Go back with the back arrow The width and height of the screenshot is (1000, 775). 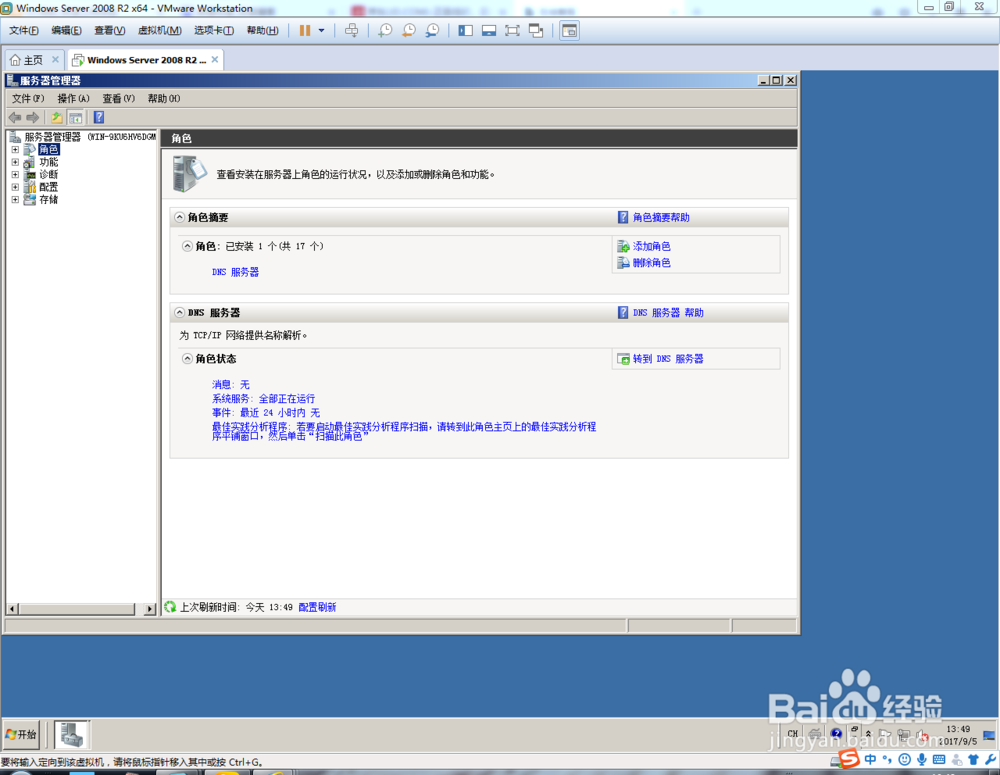coord(15,117)
